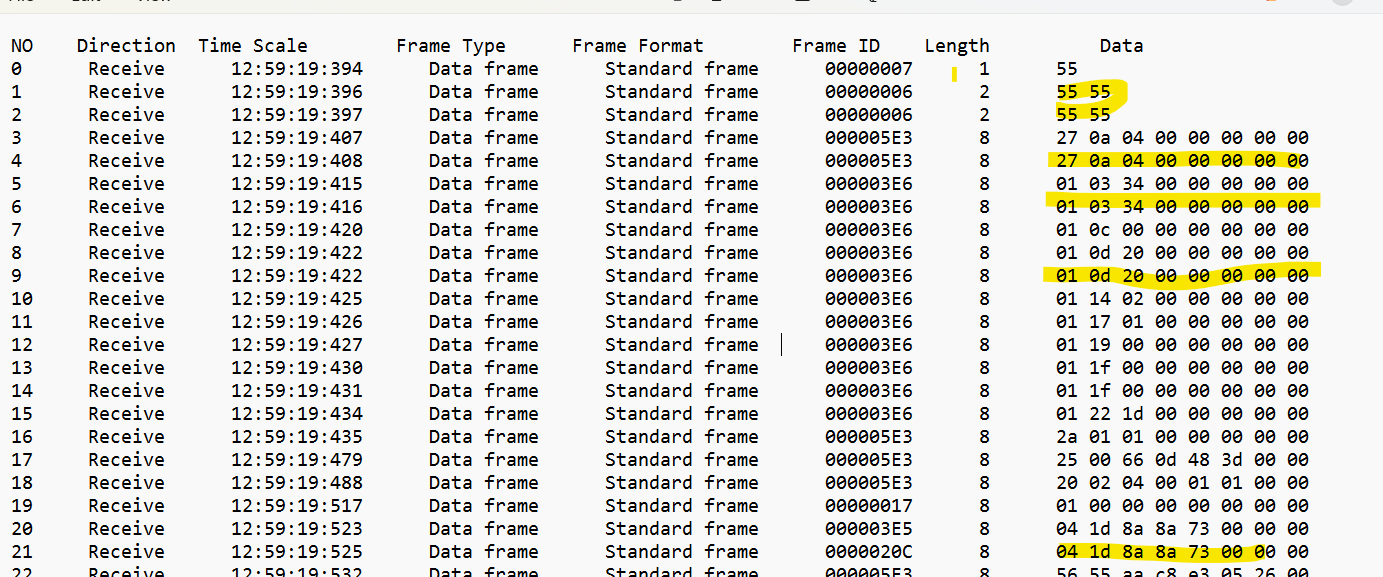
Task: Click frame ID 00000007 in row 0
Action: click(x=869, y=69)
